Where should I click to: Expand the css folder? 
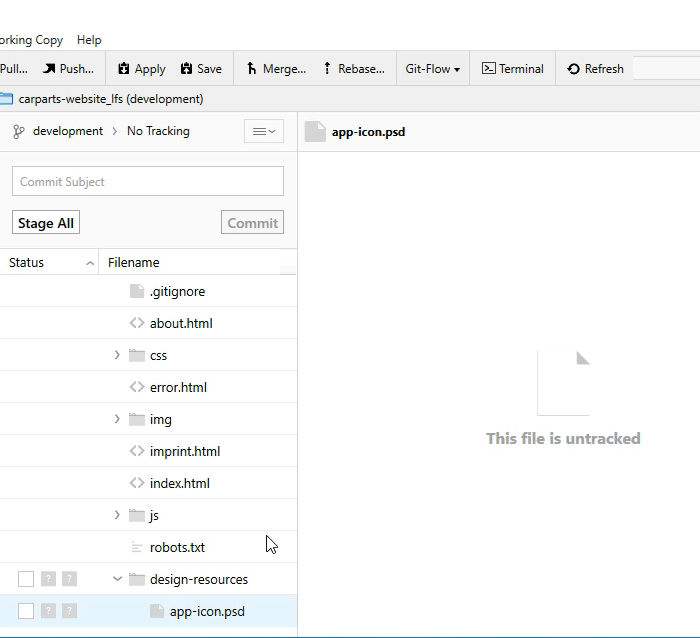[x=117, y=355]
